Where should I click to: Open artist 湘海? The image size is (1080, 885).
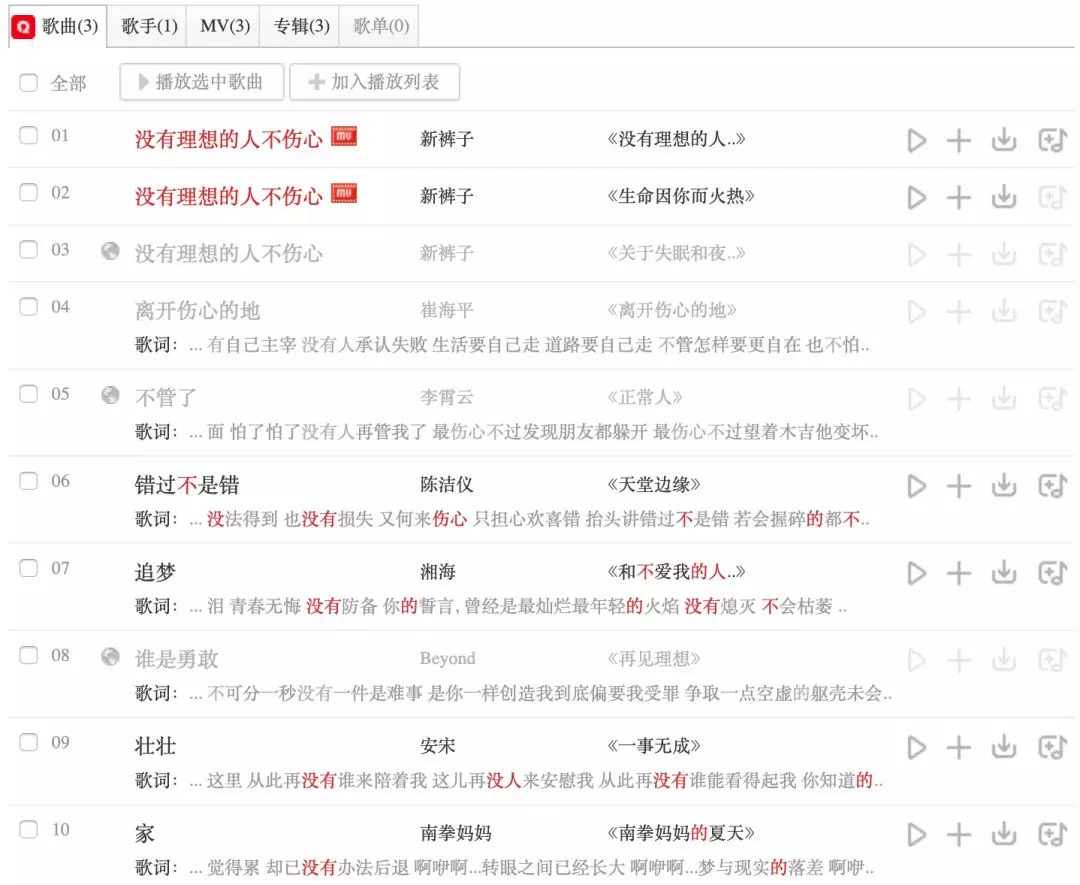(438, 572)
